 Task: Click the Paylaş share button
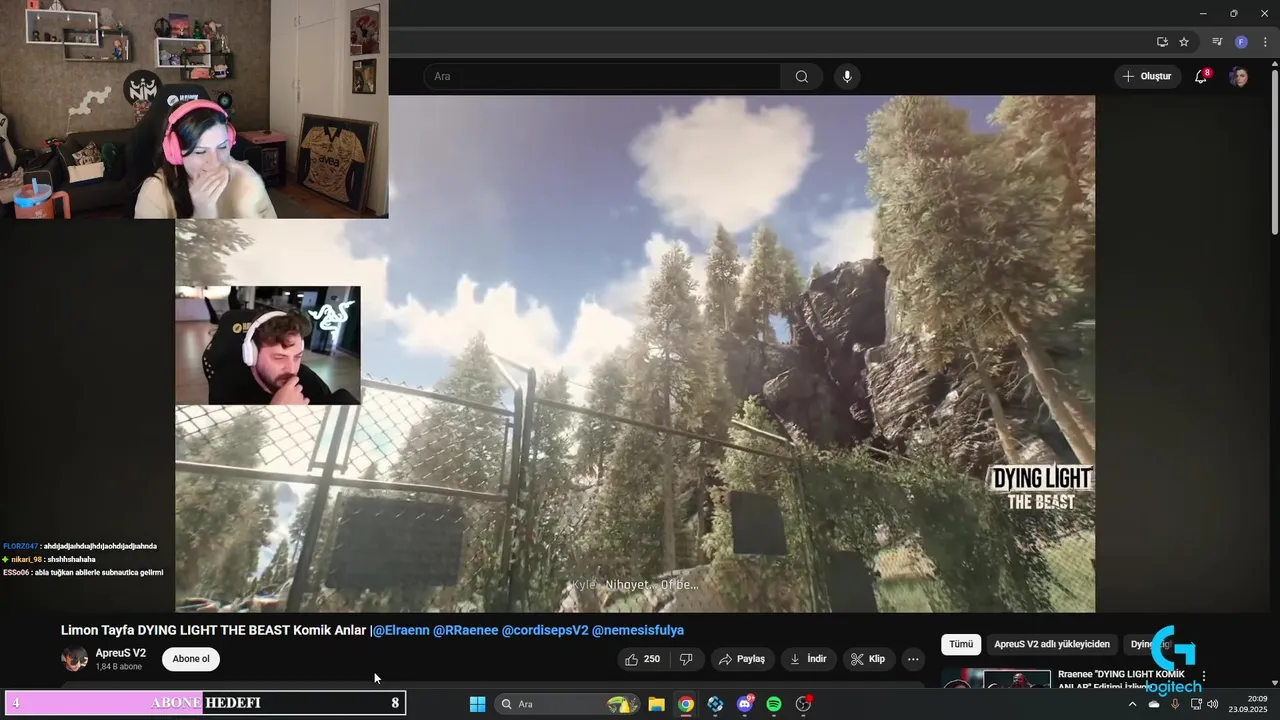point(741,659)
